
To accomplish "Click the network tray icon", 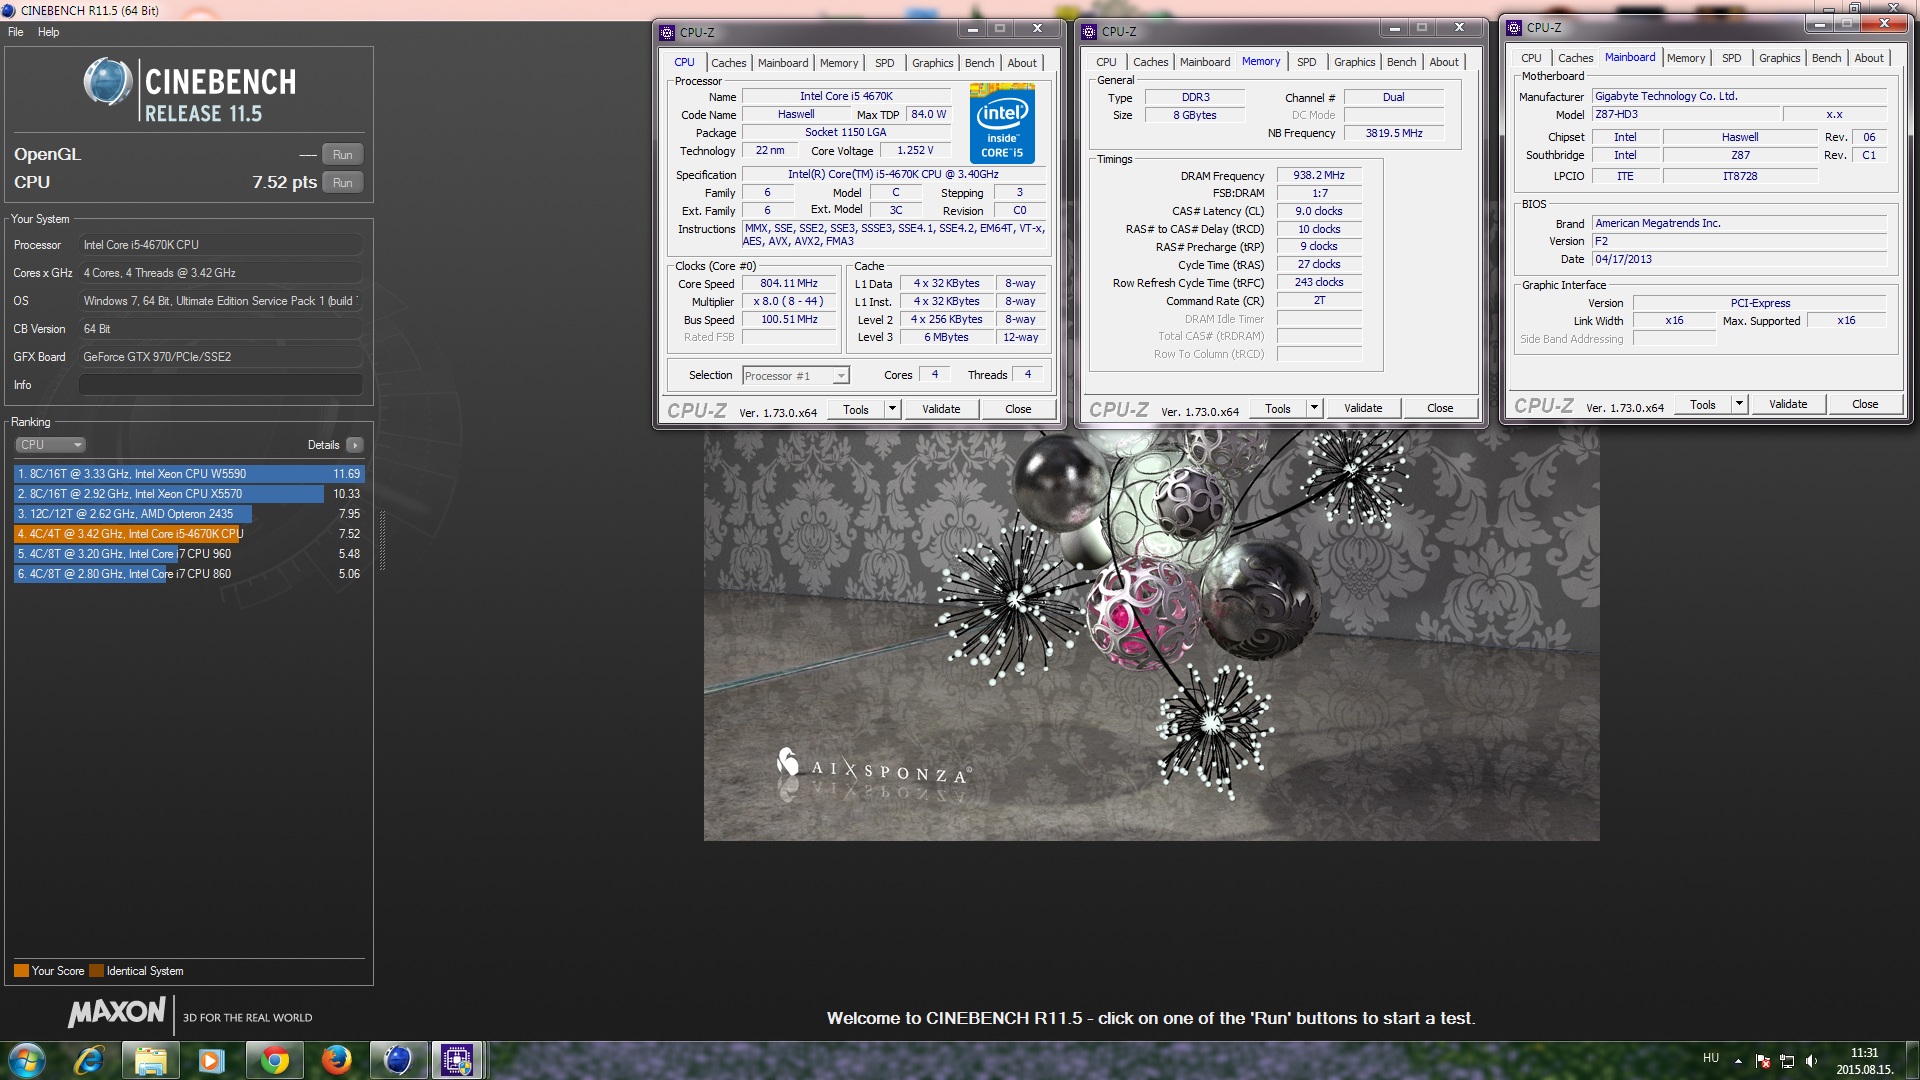I will click(x=1787, y=1061).
